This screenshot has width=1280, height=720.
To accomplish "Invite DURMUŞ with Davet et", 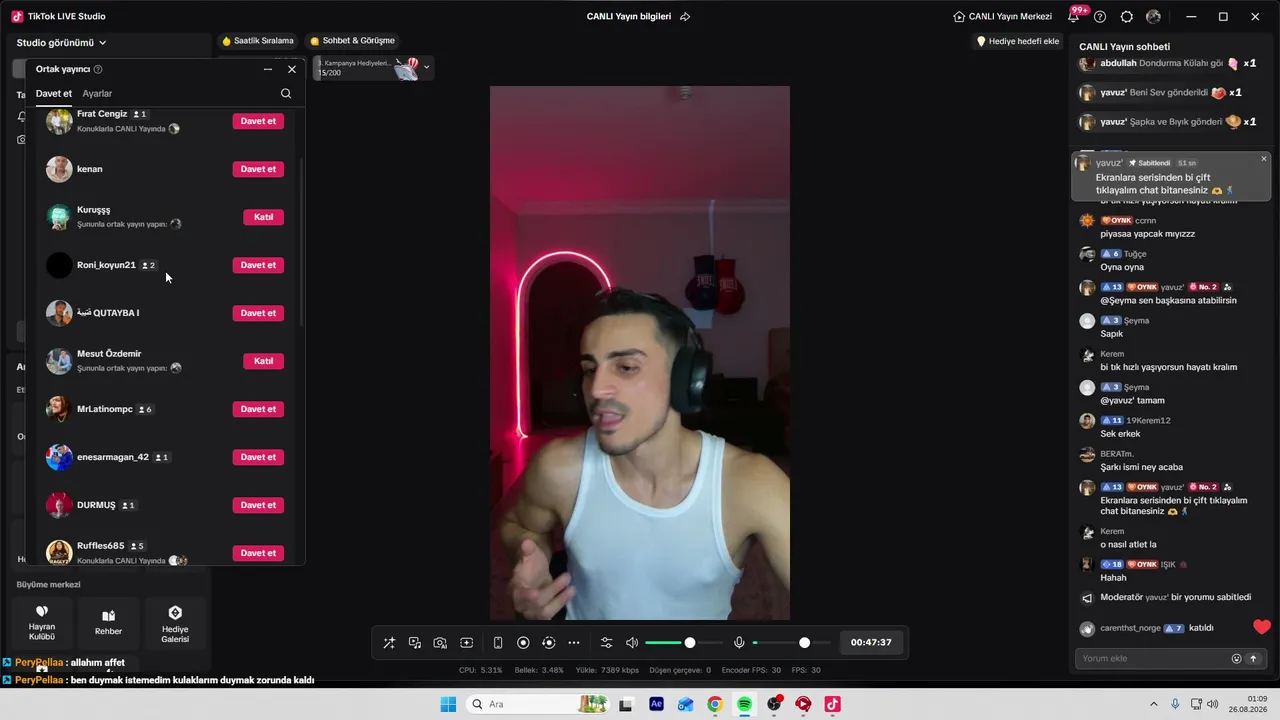I will (258, 505).
